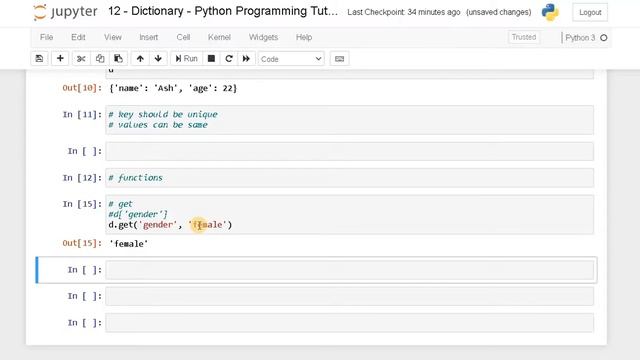Open the File menu
This screenshot has height=360, width=640.
pyautogui.click(x=47, y=37)
